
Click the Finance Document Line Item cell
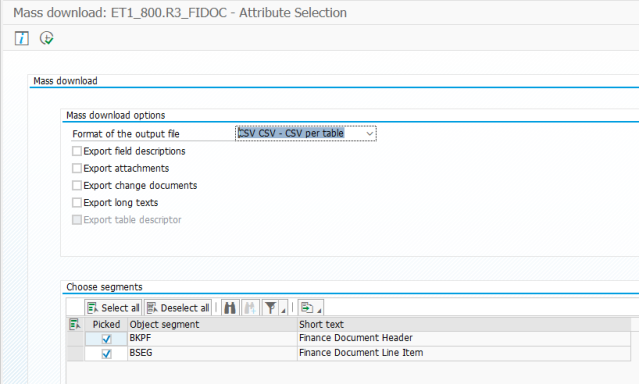pyautogui.click(x=464, y=353)
